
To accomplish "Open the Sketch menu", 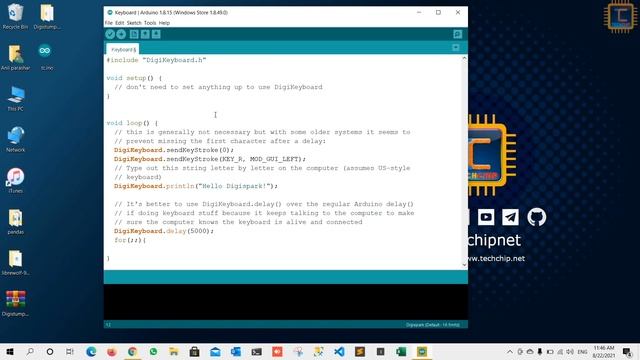I will point(134,23).
